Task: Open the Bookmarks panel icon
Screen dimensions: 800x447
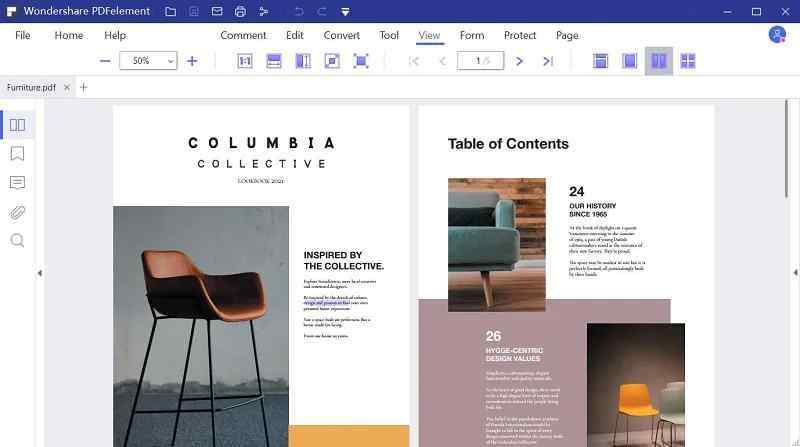Action: click(17, 154)
